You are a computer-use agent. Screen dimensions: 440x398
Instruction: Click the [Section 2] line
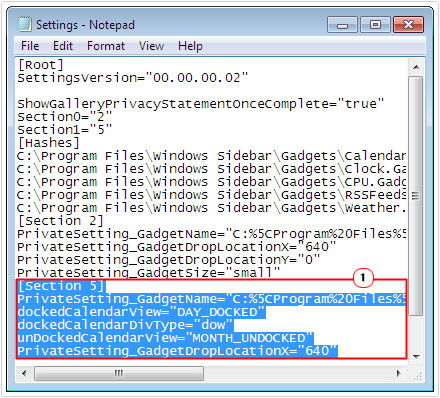tap(60, 221)
